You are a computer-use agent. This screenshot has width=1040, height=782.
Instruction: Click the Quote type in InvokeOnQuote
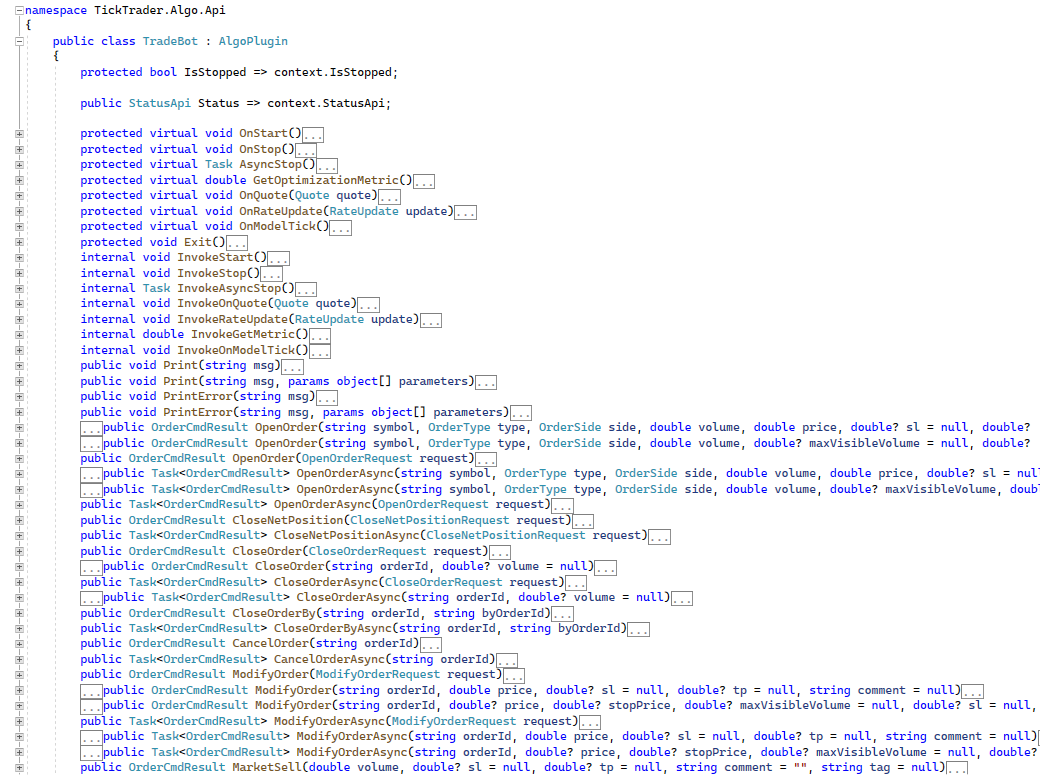click(x=291, y=304)
